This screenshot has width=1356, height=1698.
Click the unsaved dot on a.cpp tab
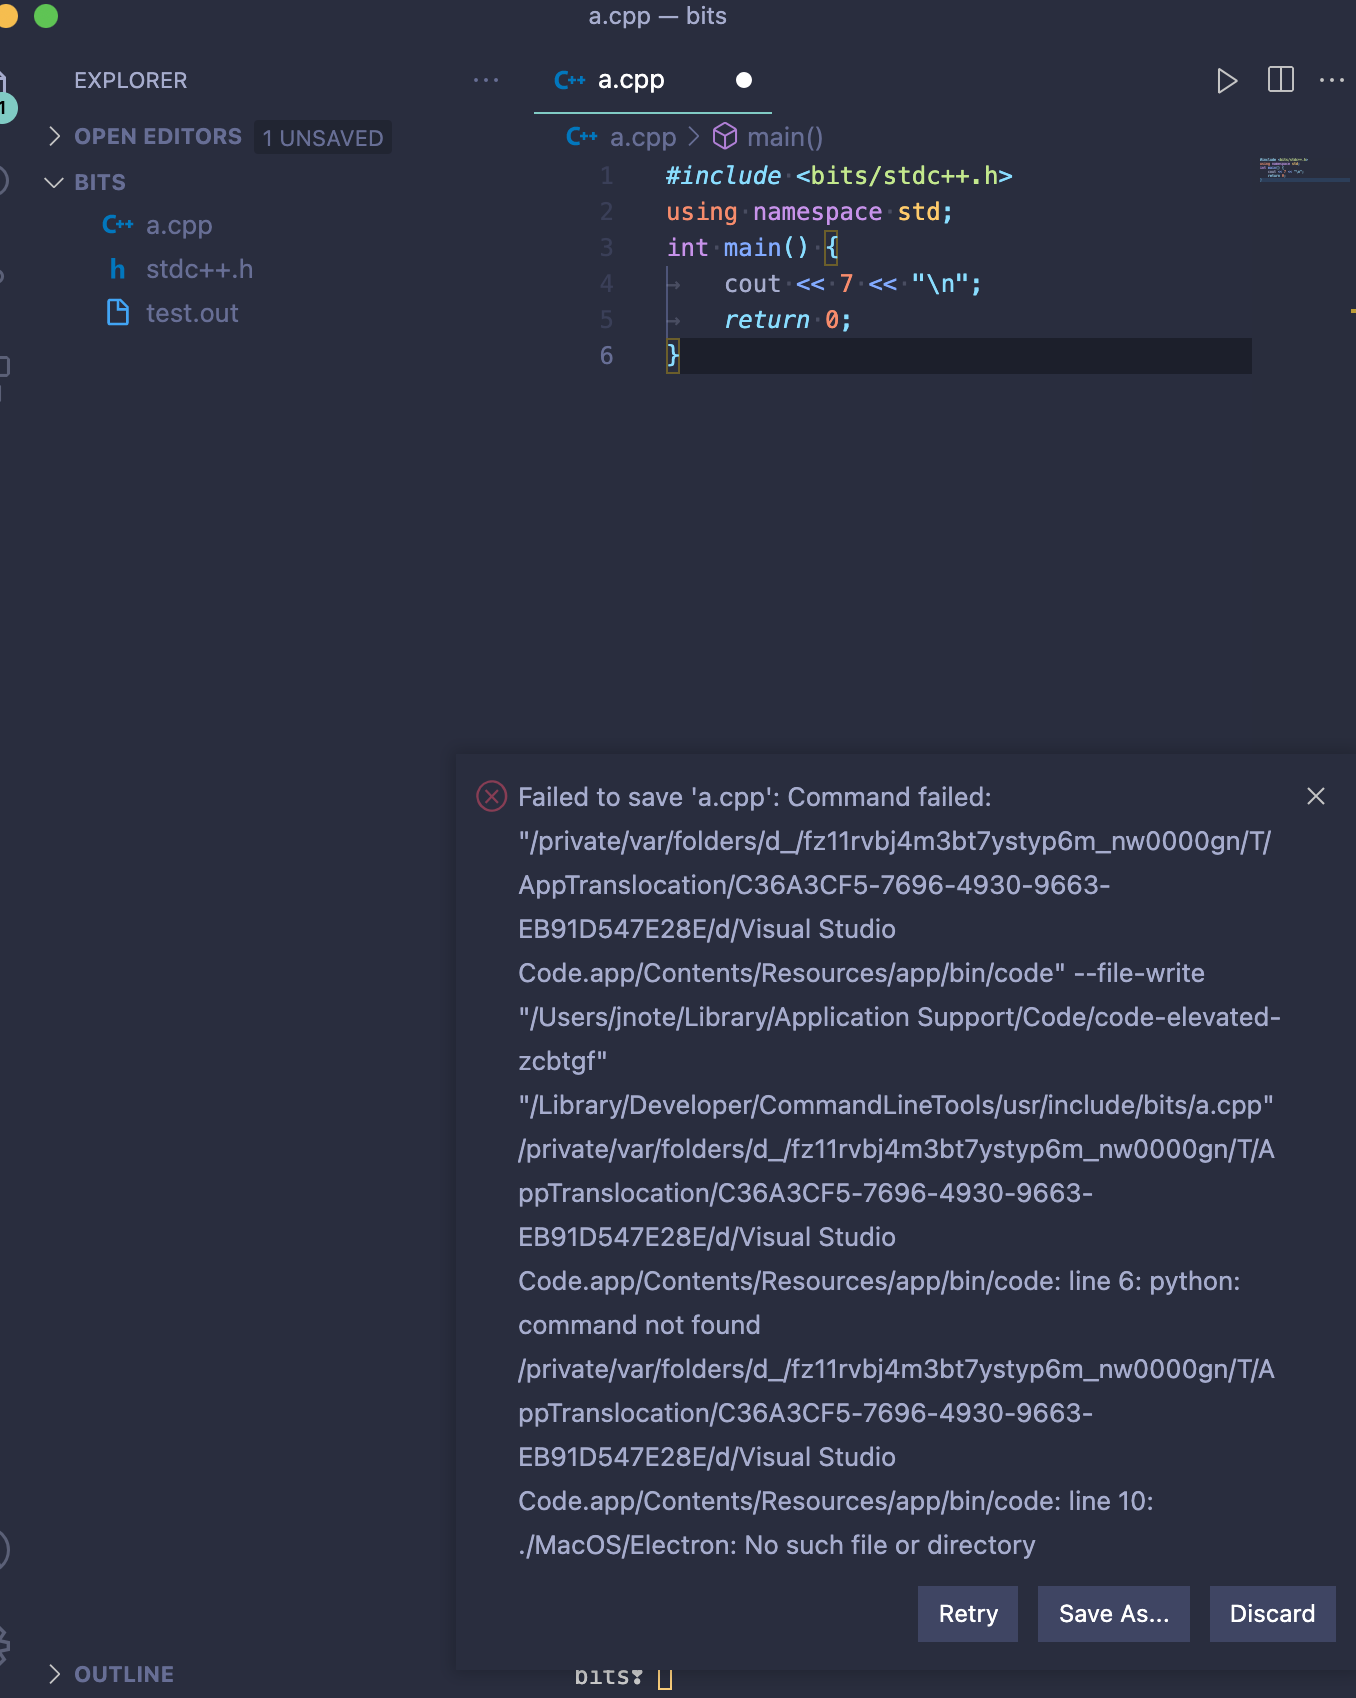[743, 80]
